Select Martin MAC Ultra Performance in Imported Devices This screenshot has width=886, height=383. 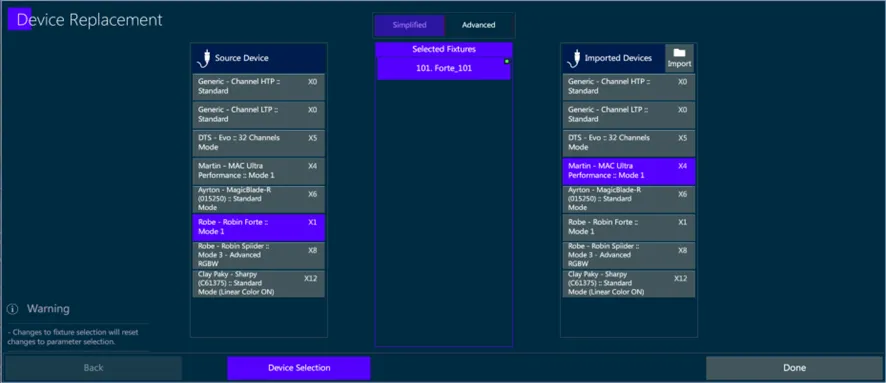tap(629, 171)
